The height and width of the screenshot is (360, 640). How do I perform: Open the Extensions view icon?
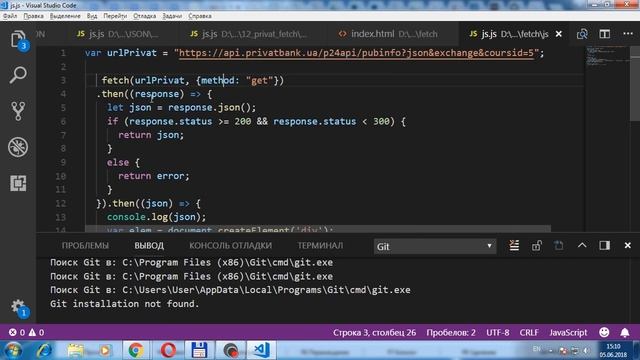pos(18,183)
